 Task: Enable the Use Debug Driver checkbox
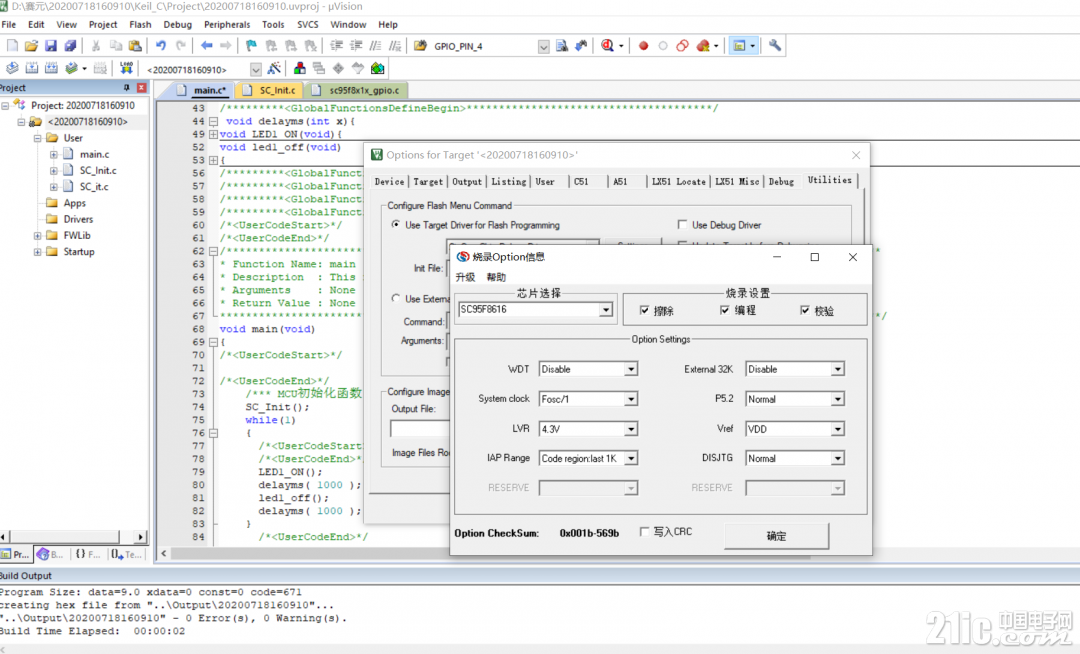682,225
